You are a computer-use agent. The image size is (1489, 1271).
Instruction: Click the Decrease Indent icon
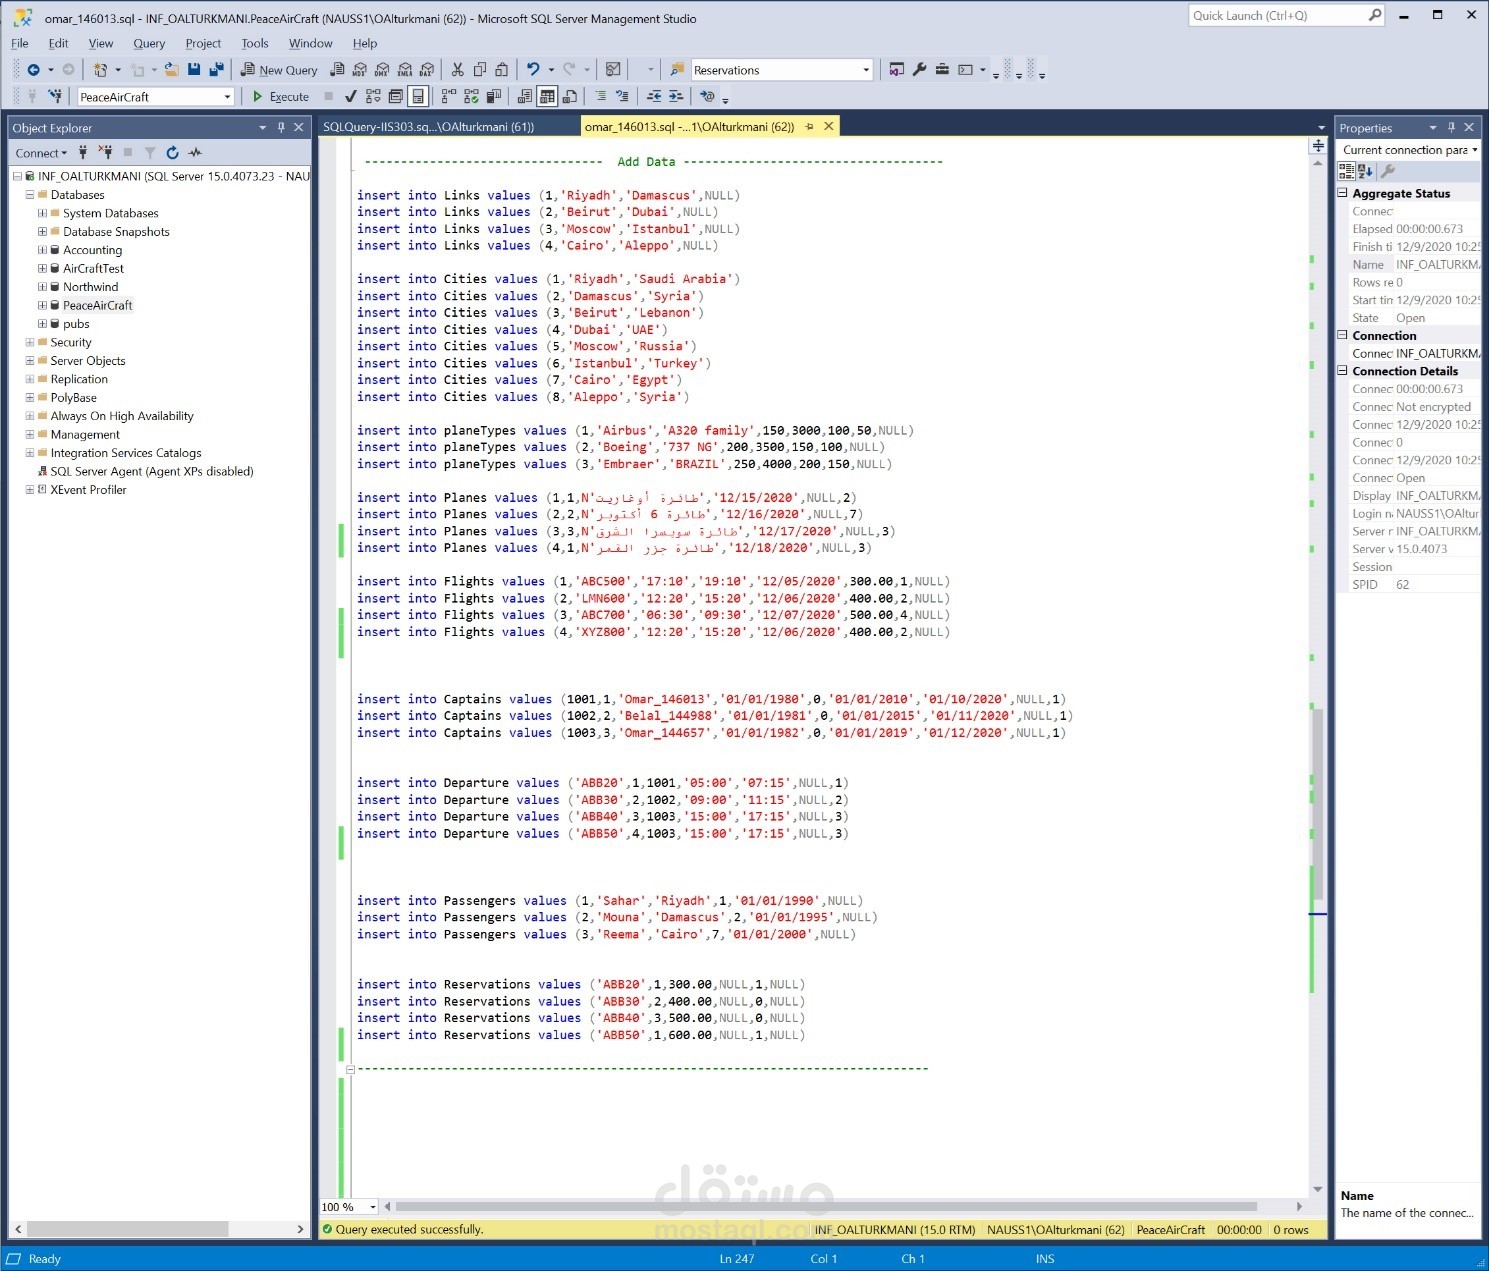tap(654, 97)
